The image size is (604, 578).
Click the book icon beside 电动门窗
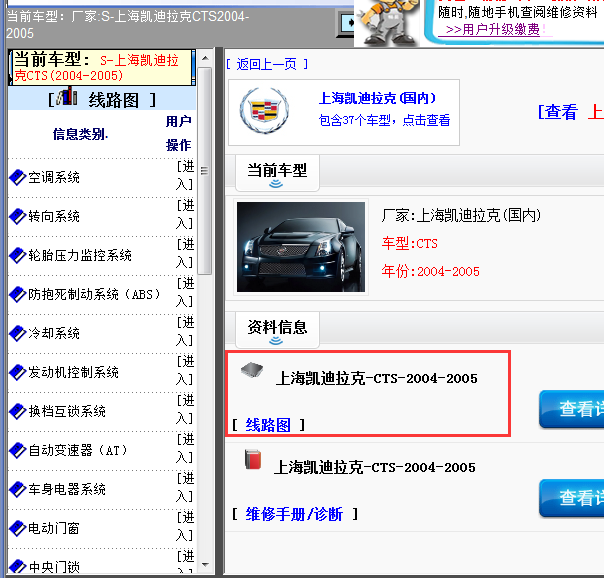[17, 528]
